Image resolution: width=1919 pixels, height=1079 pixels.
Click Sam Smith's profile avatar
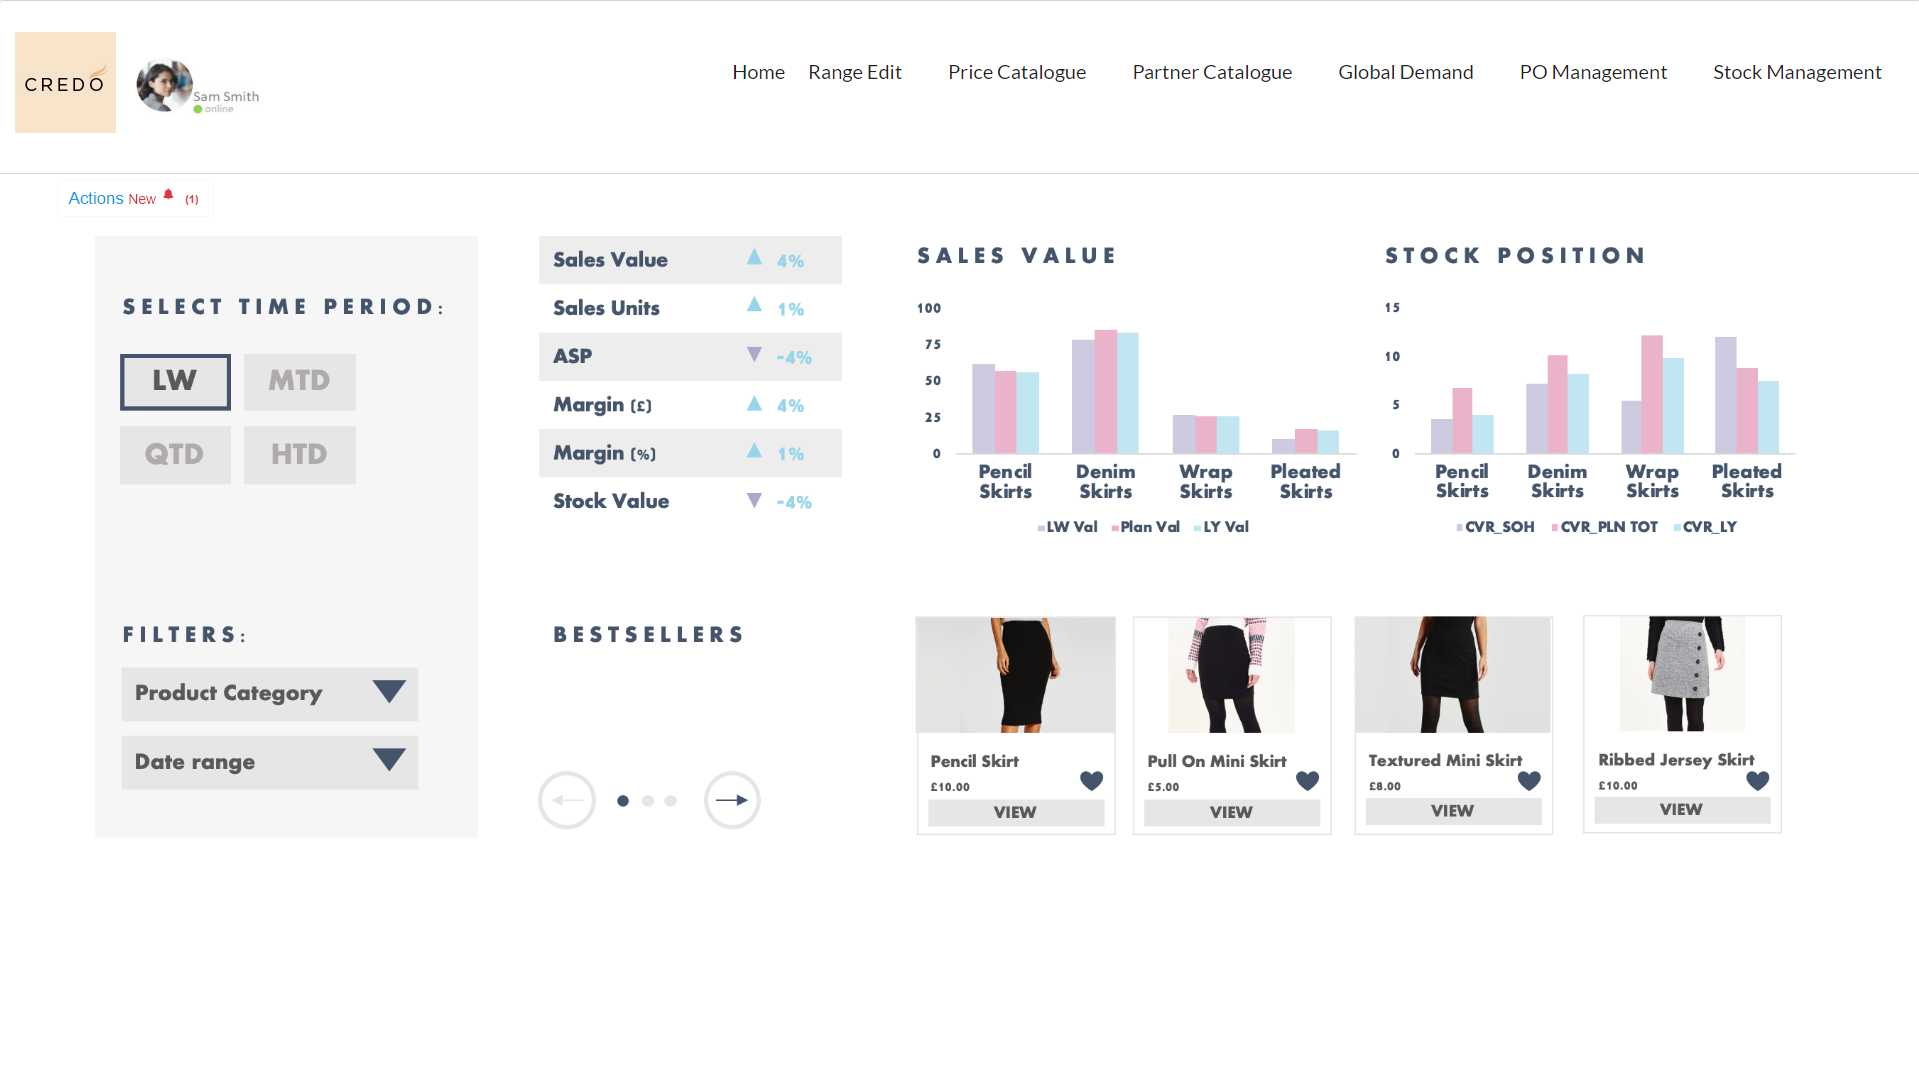point(164,85)
